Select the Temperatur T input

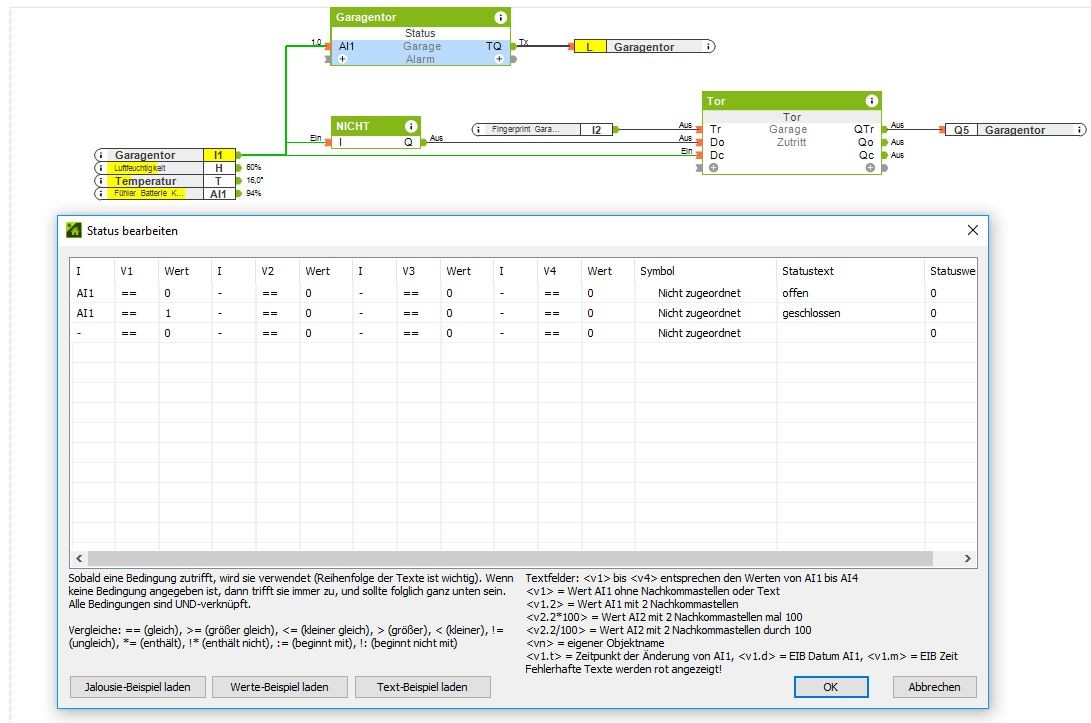click(x=166, y=181)
